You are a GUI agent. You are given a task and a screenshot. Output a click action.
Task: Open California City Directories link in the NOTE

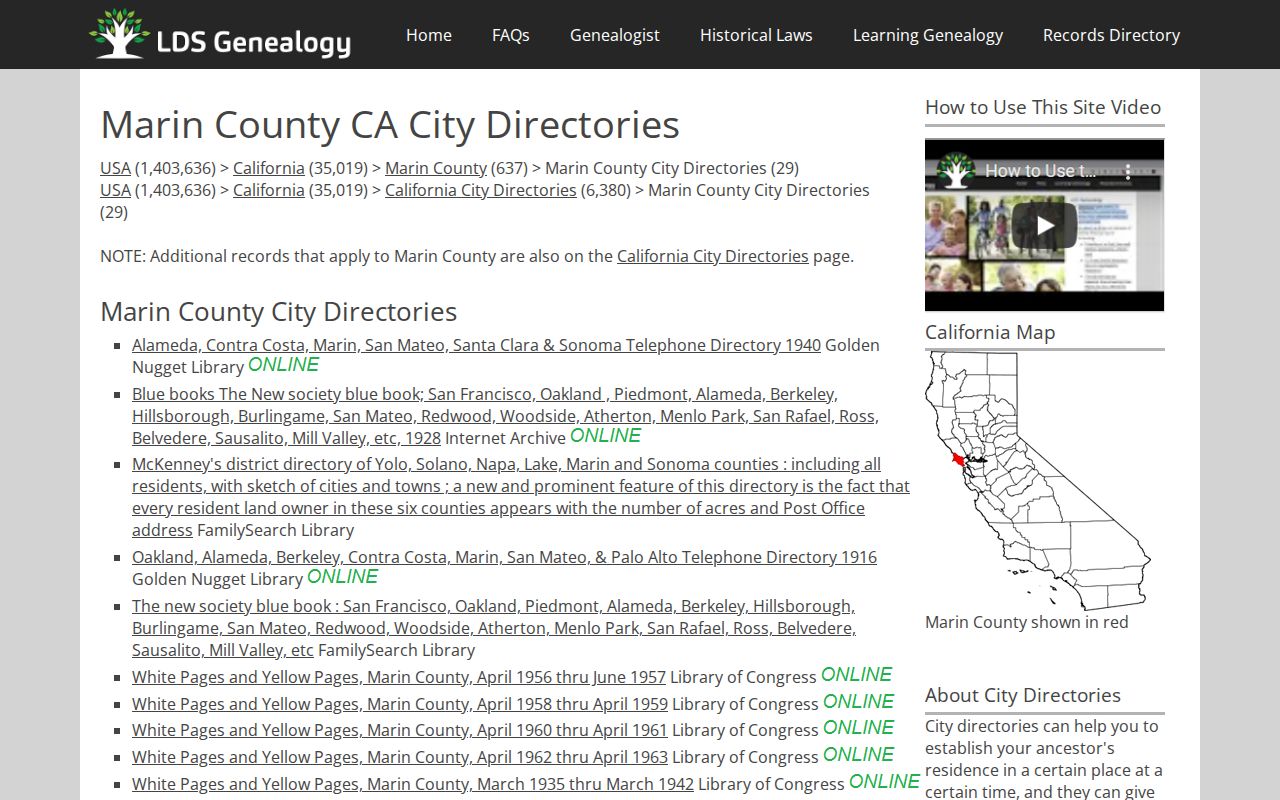click(713, 256)
